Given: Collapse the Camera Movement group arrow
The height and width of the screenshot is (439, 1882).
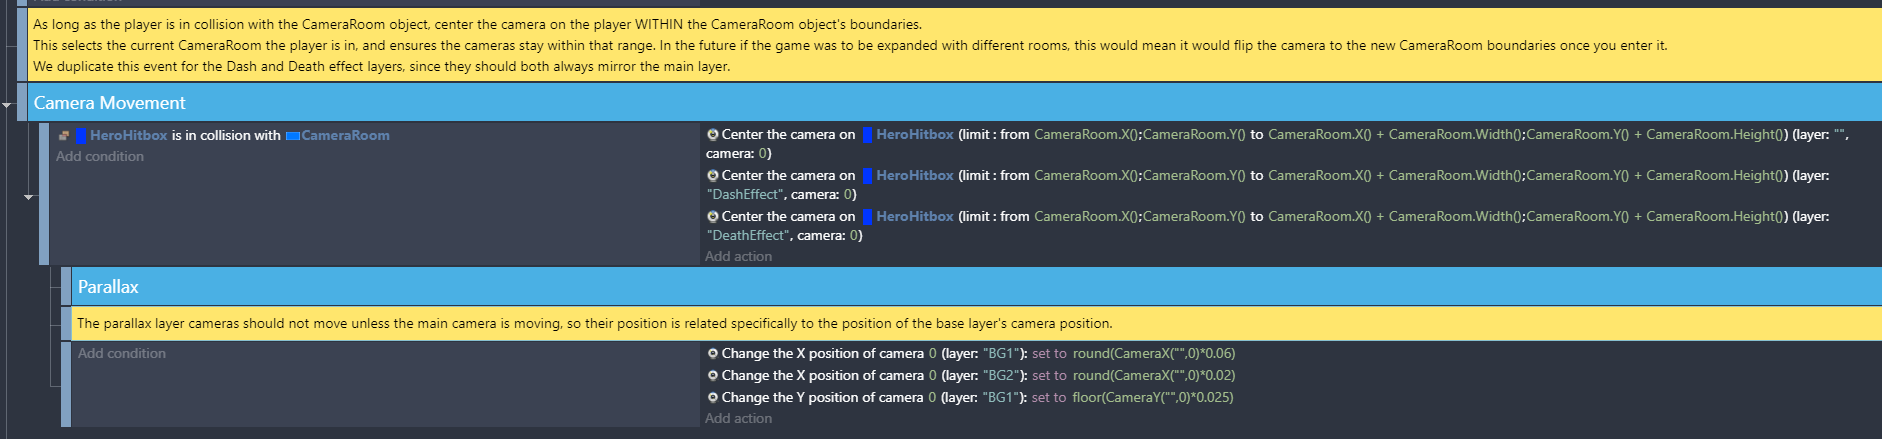Looking at the screenshot, I should pyautogui.click(x=7, y=104).
